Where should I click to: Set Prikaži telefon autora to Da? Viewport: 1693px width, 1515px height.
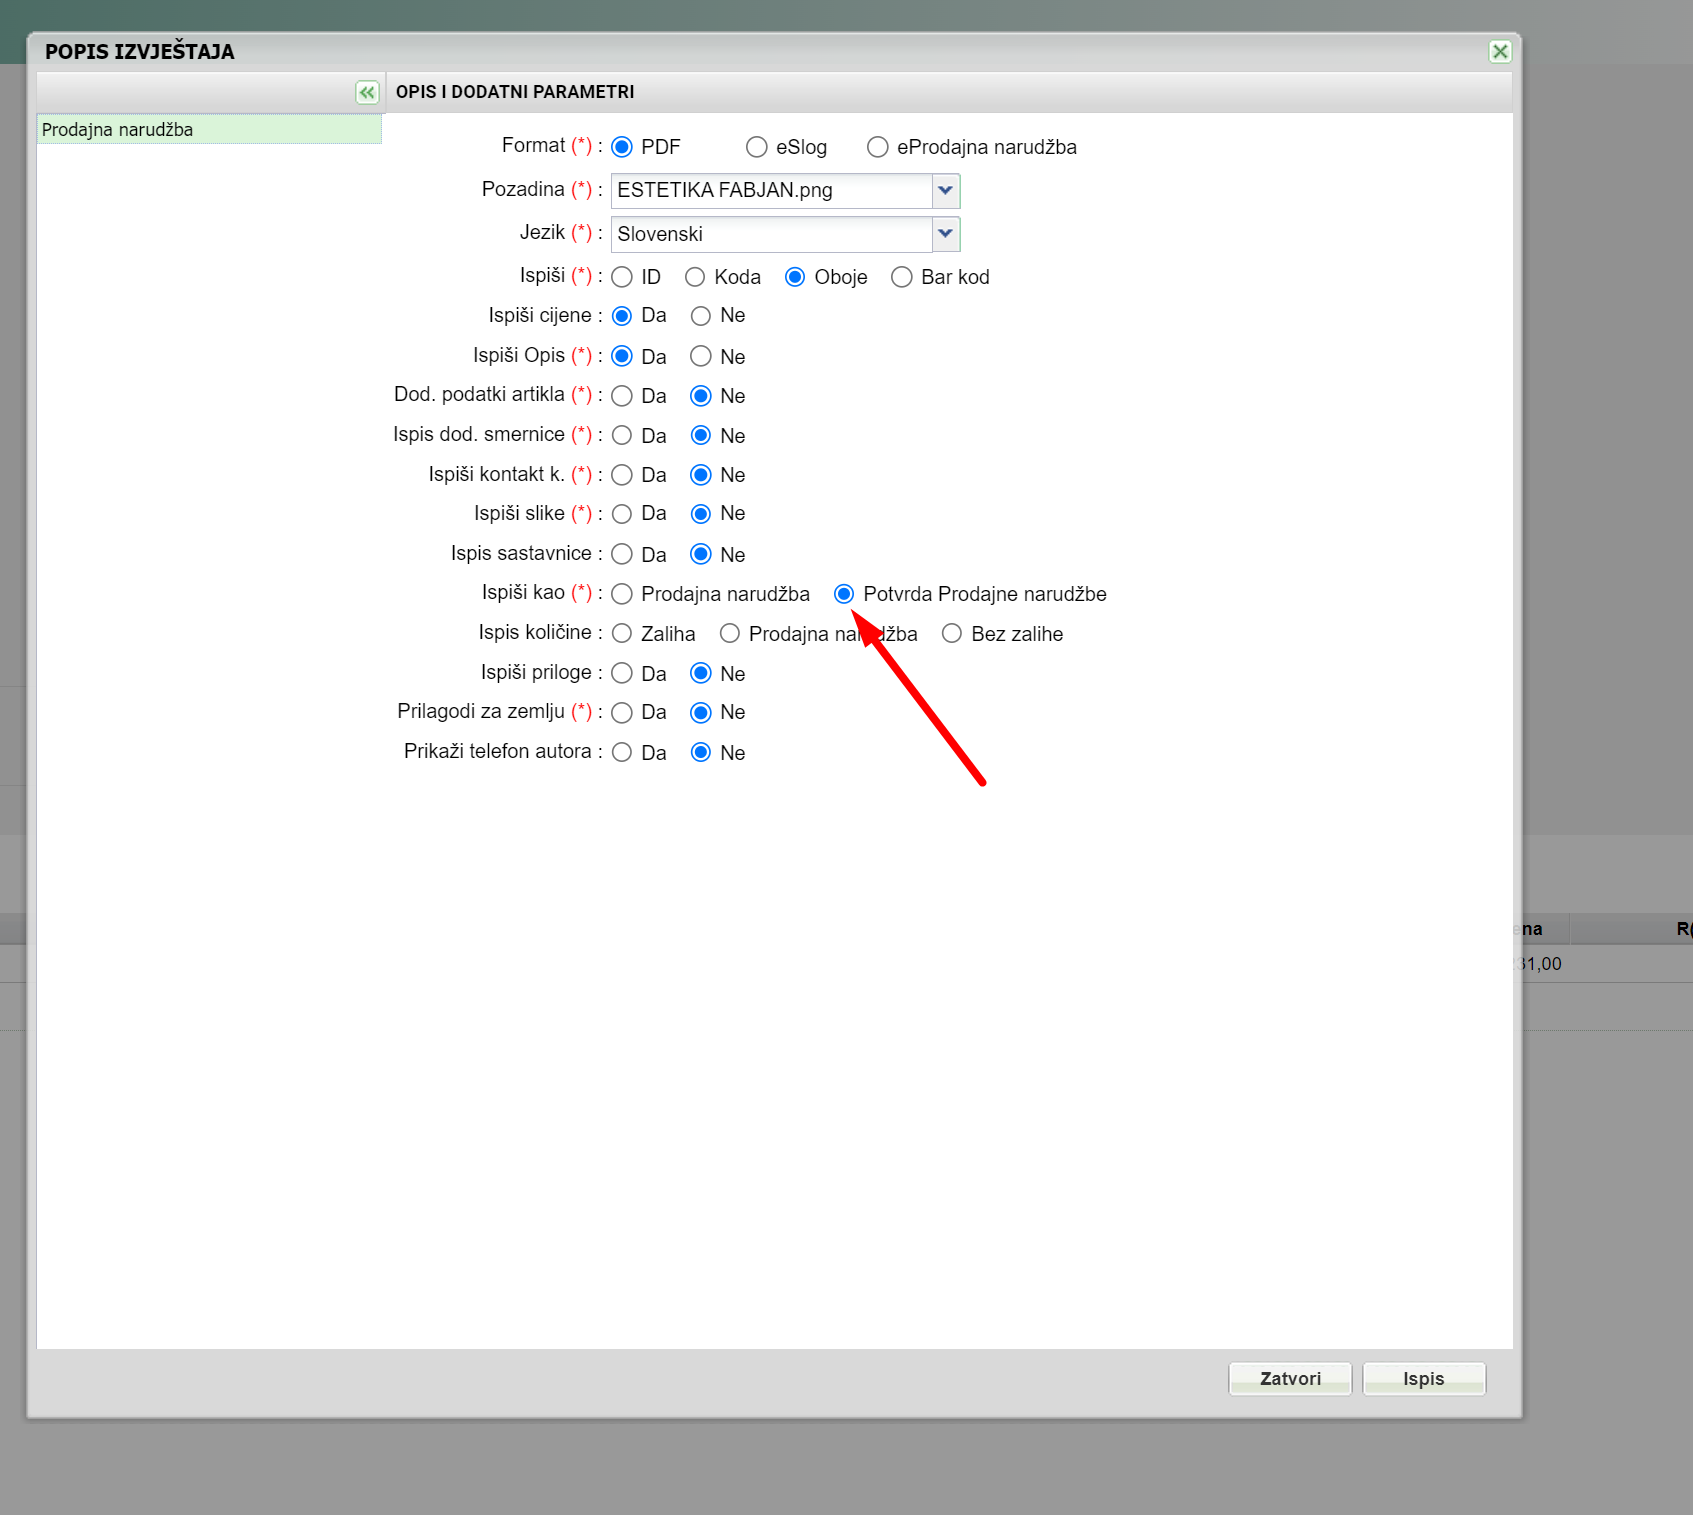(622, 752)
